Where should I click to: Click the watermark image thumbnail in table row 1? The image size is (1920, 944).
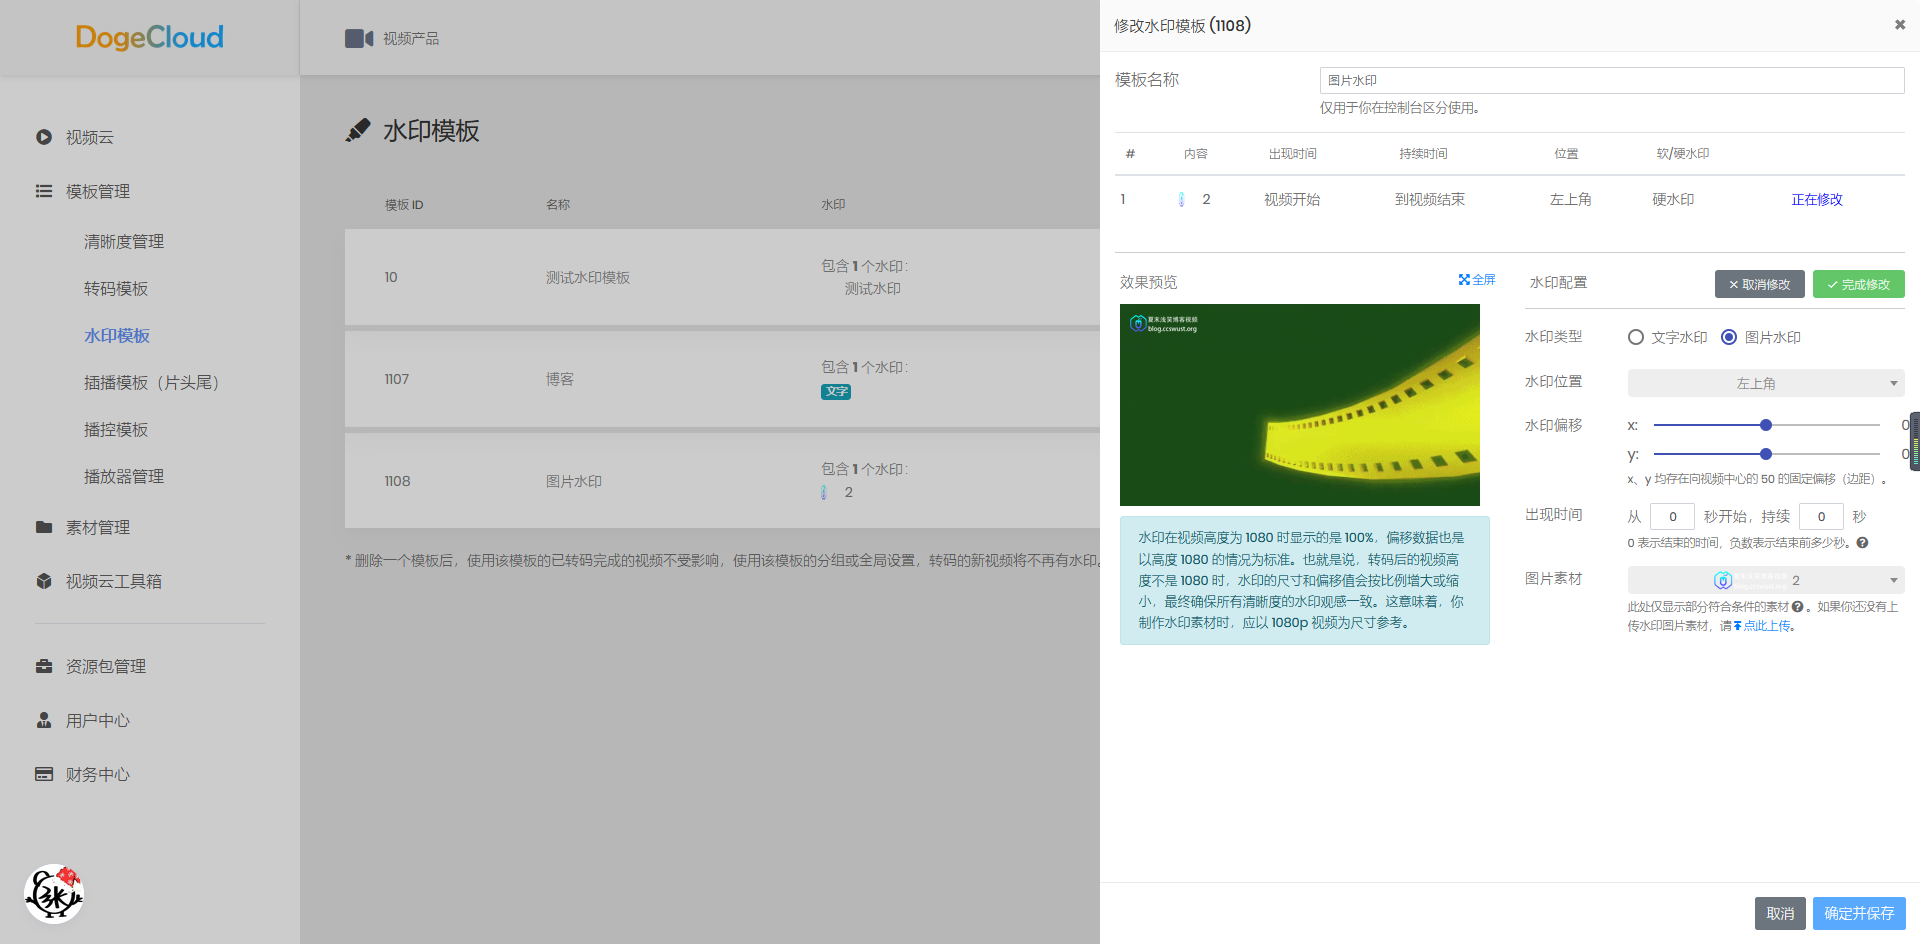click(x=1182, y=199)
